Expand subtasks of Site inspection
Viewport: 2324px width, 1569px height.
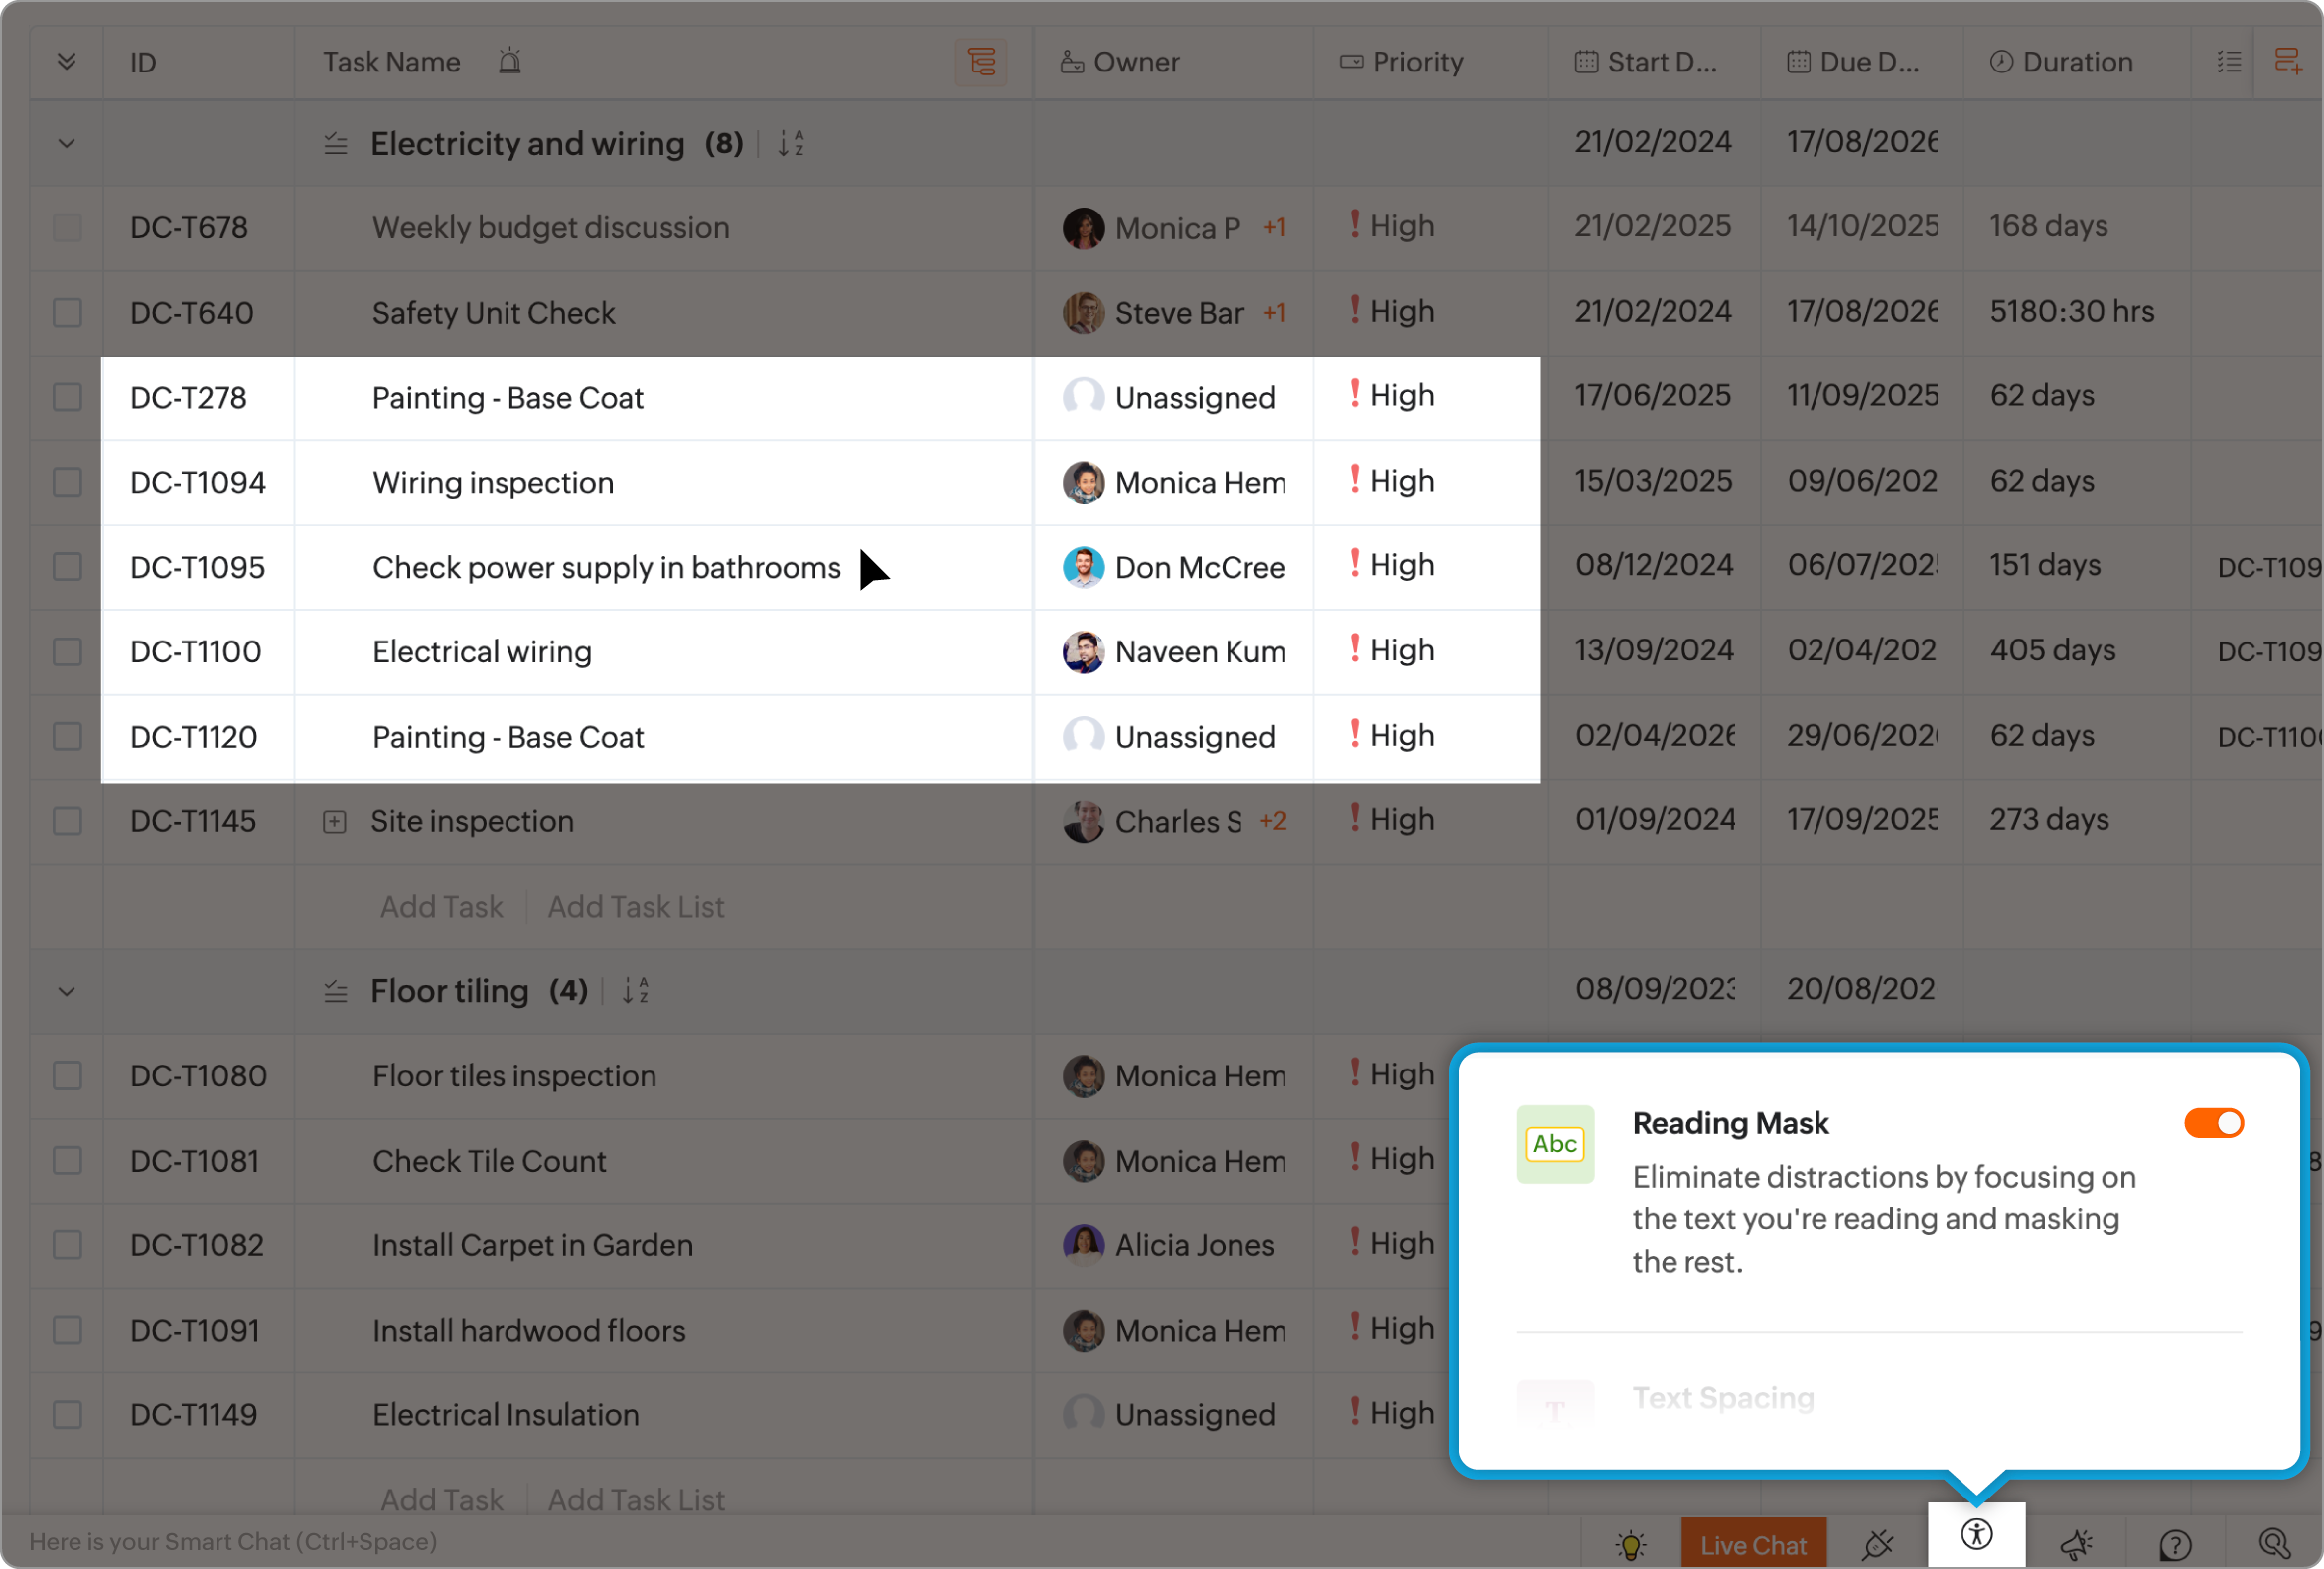pos(335,822)
